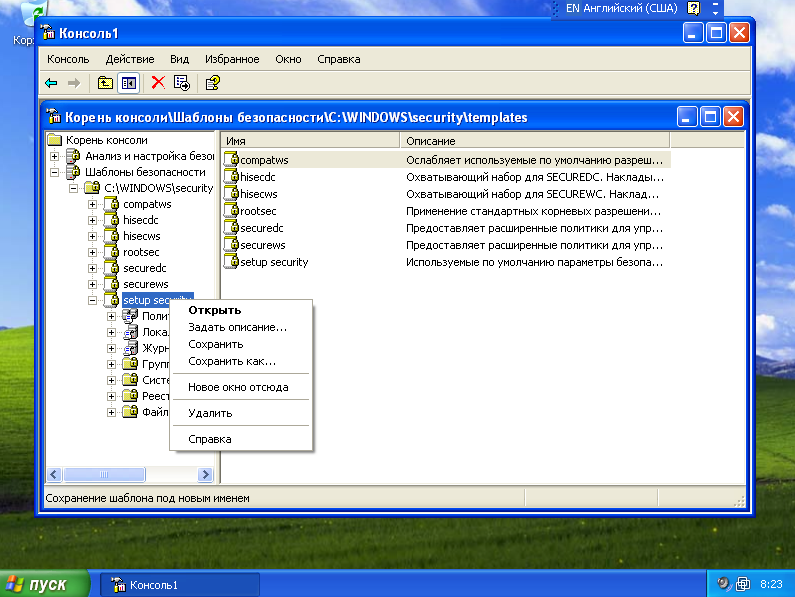Expand the Анализ и настройка tree node
The height and width of the screenshot is (597, 795).
tap(54, 156)
